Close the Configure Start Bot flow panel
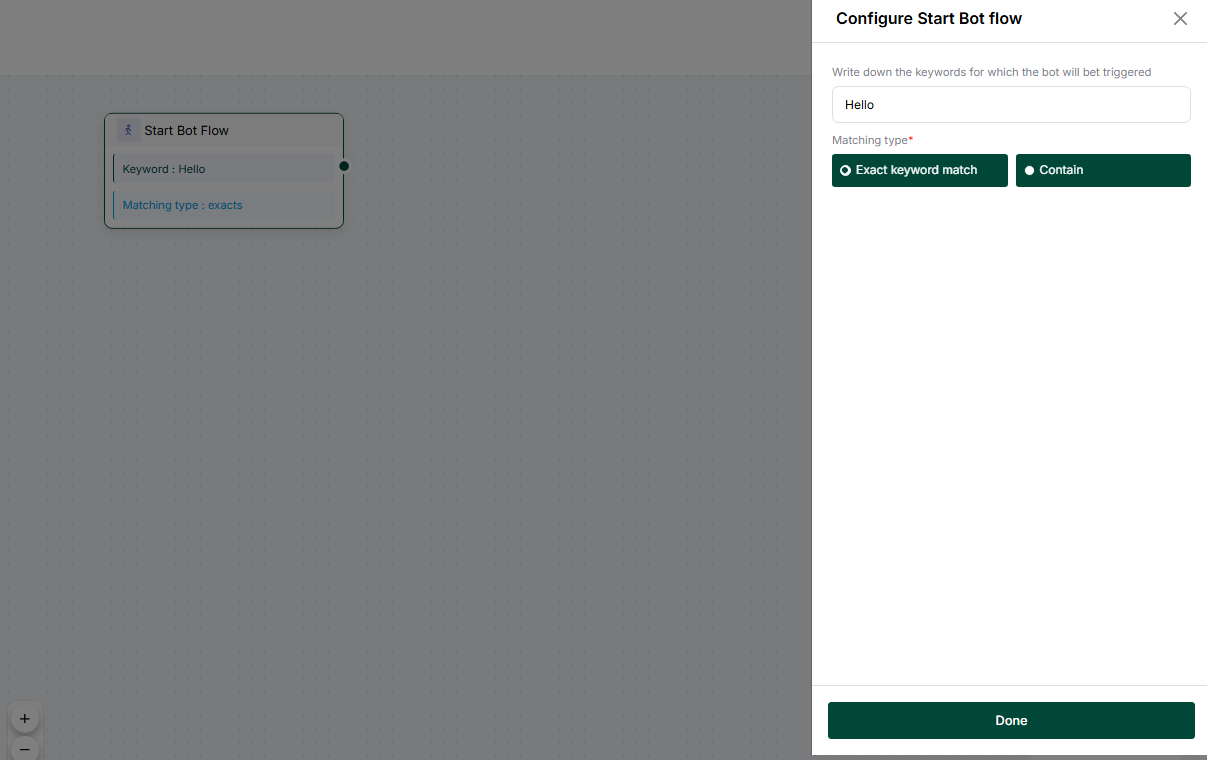The height and width of the screenshot is (760, 1207). [x=1180, y=19]
